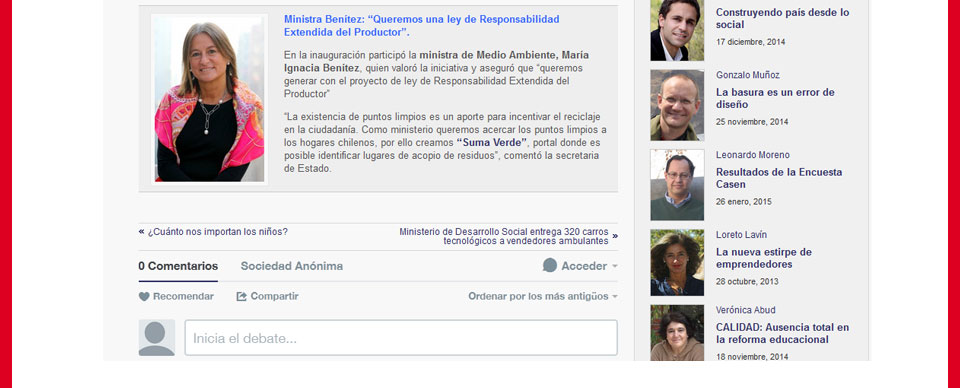Click the Compartir share icon
The image size is (960, 388).
click(242, 296)
